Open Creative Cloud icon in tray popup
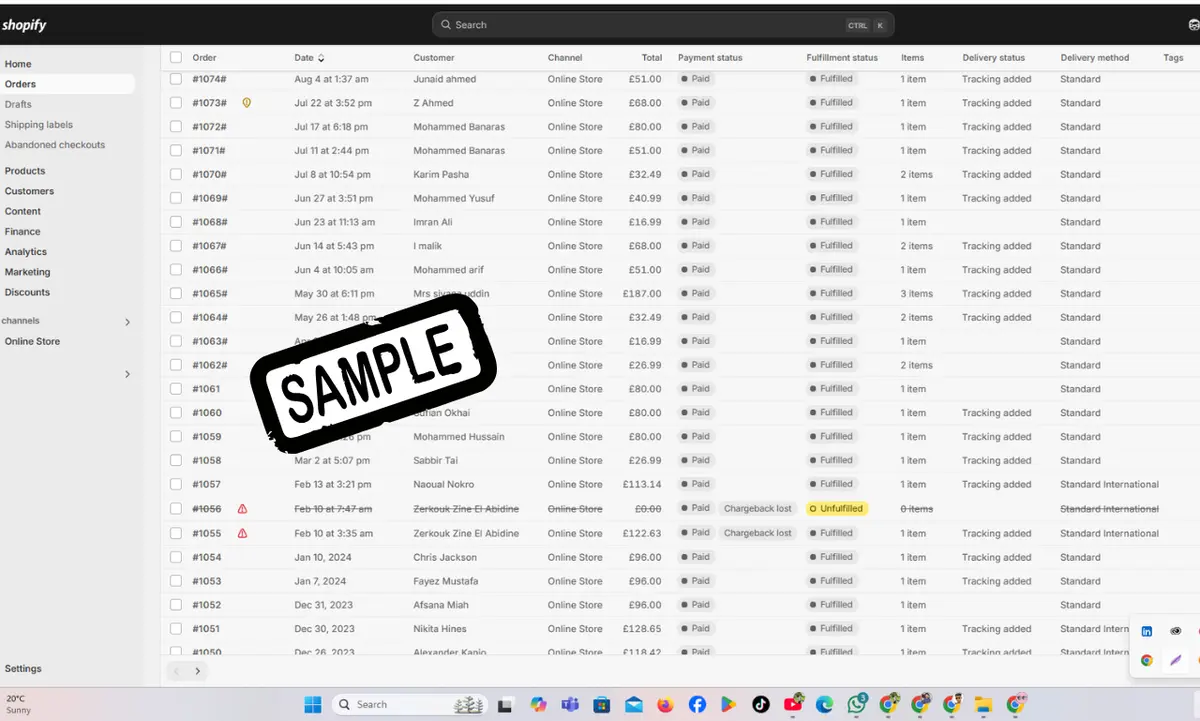 click(1176, 632)
